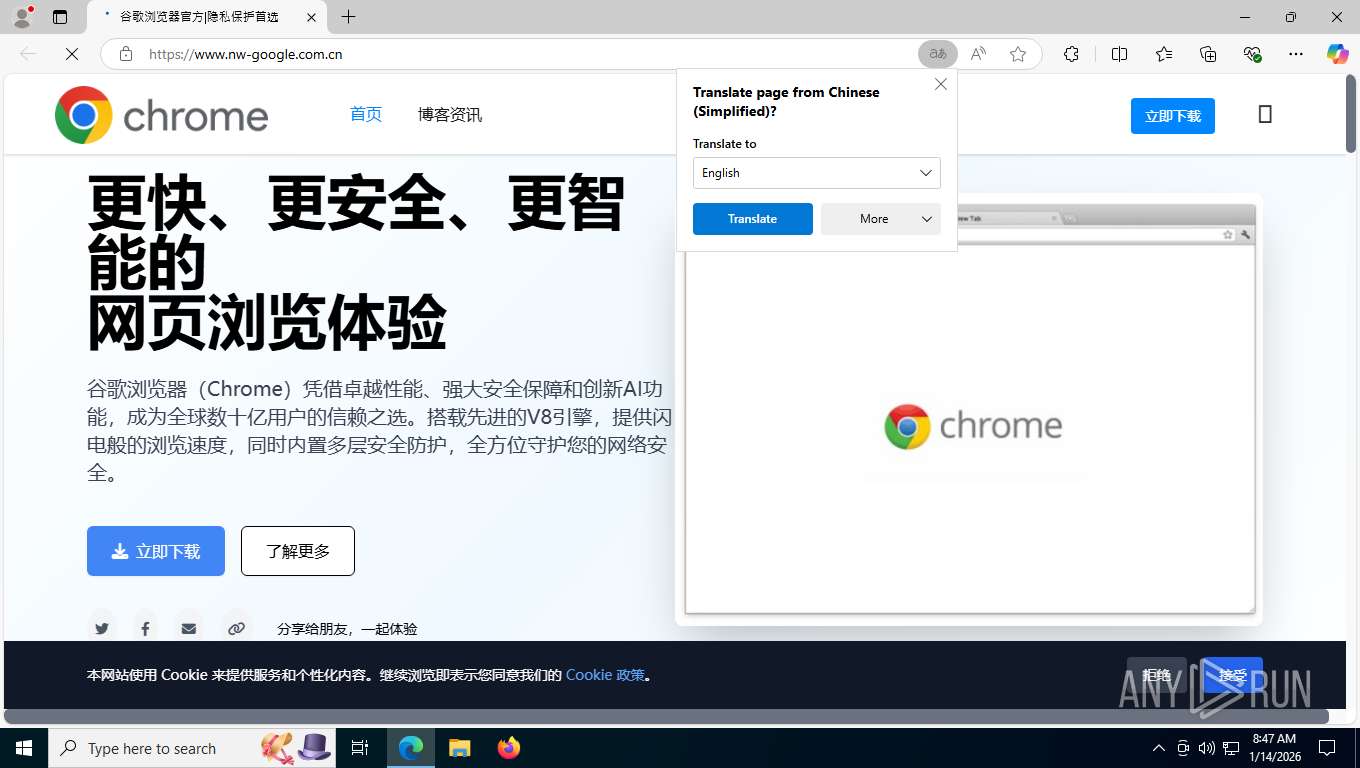The image size is (1360, 768).
Task: Click the blue Translate button
Action: click(x=753, y=219)
